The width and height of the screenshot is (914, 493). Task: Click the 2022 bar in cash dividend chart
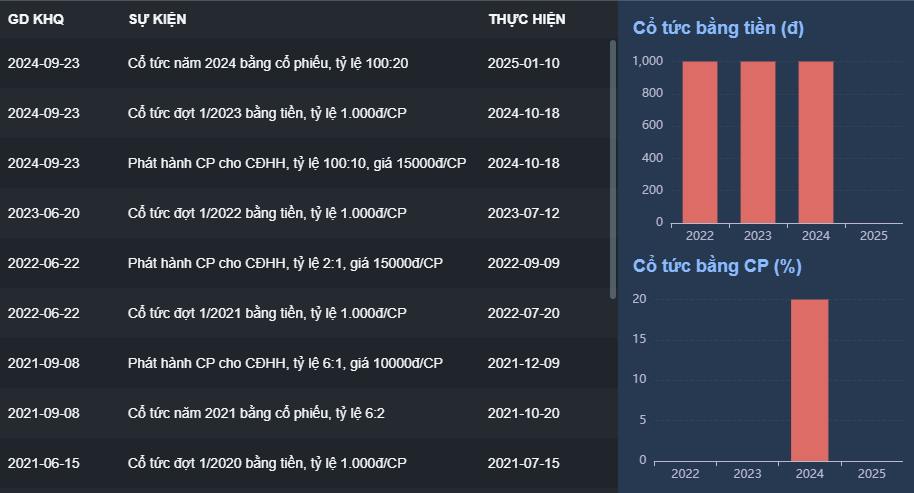[700, 142]
